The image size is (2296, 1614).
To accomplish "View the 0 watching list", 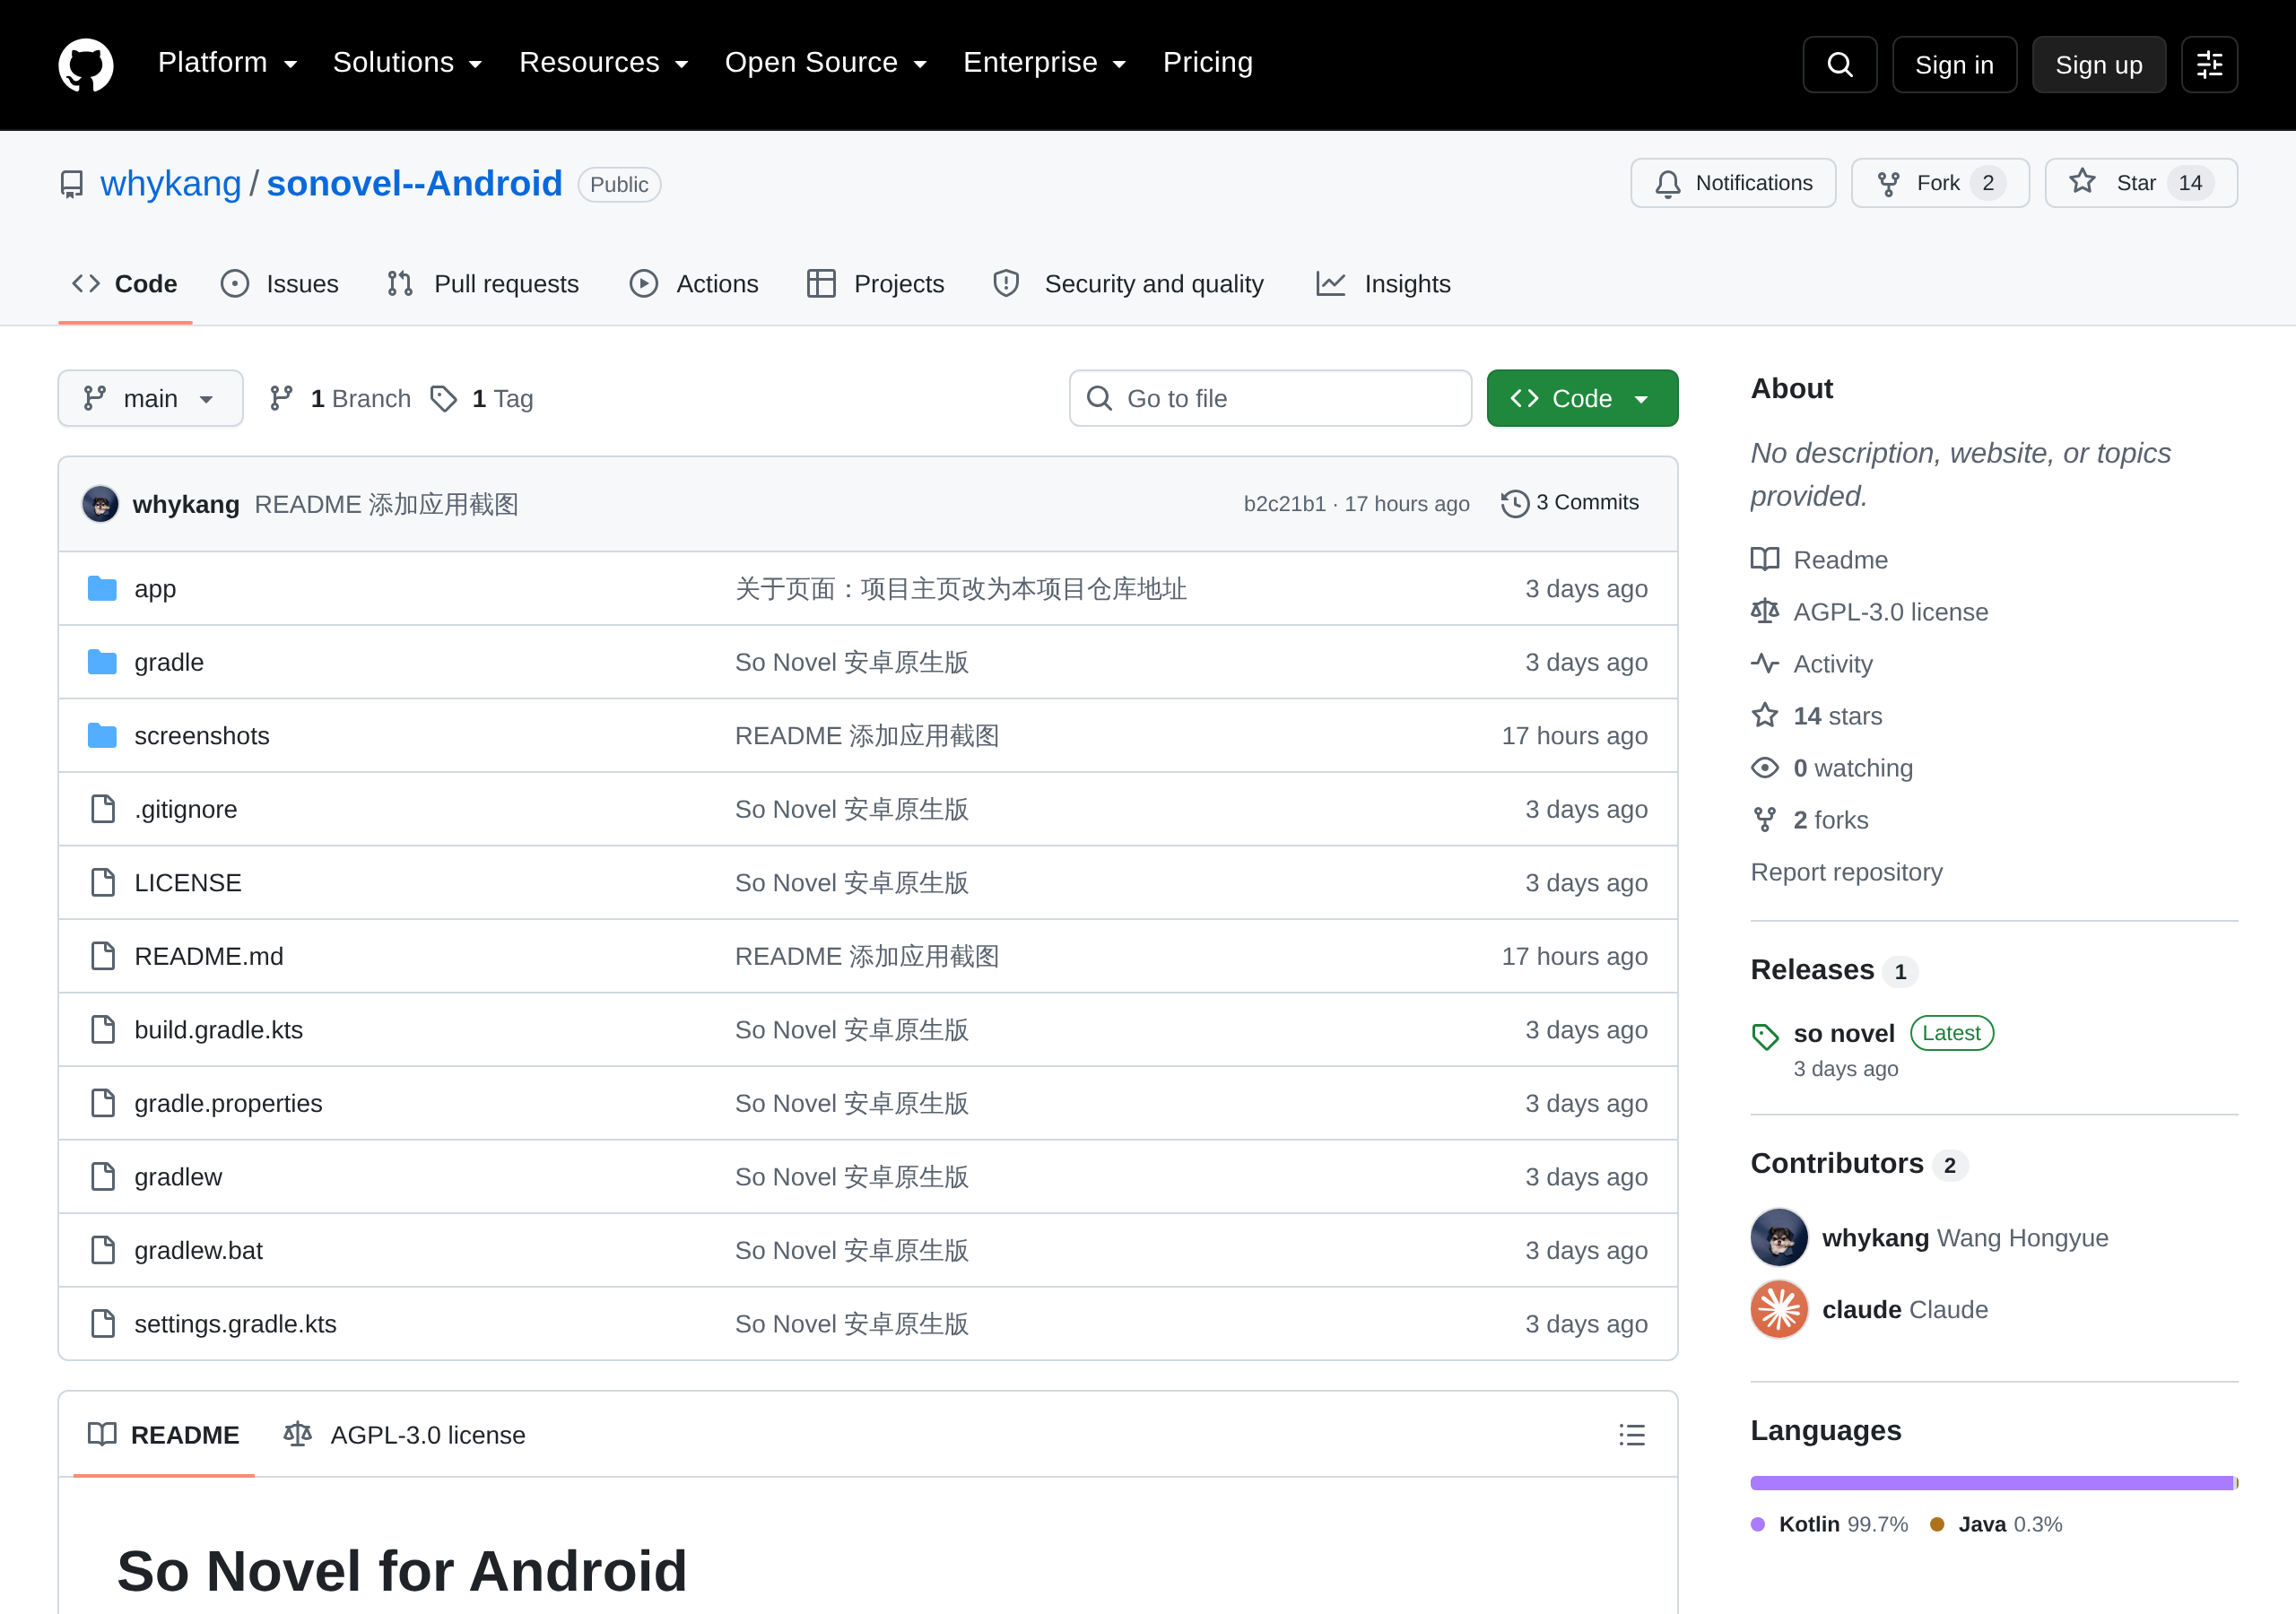I will (x=1832, y=768).
